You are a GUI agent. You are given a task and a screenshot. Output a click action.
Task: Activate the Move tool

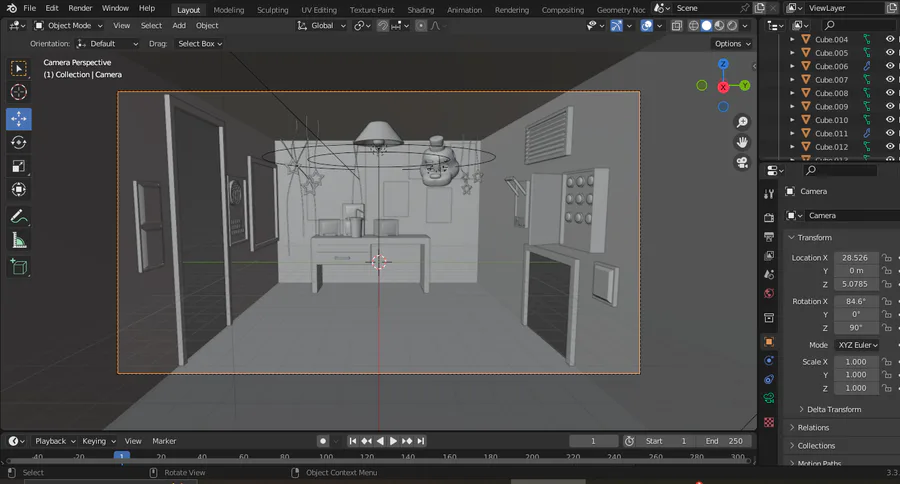(x=19, y=119)
